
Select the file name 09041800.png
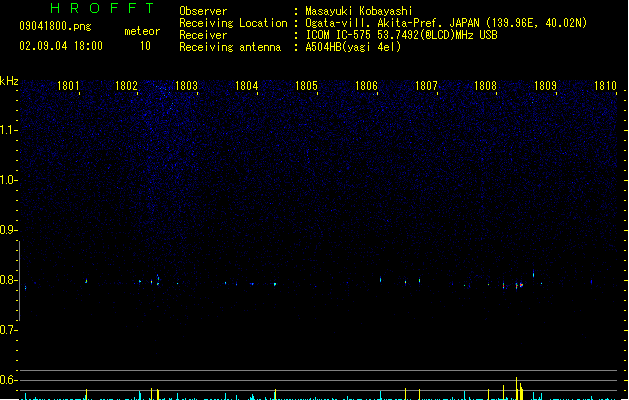tap(55, 26)
